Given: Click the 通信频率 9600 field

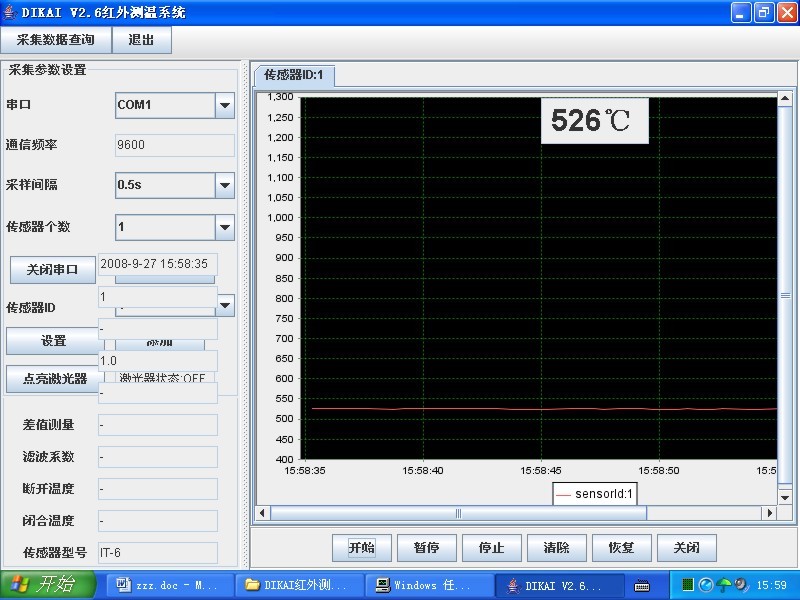Looking at the screenshot, I should point(175,145).
